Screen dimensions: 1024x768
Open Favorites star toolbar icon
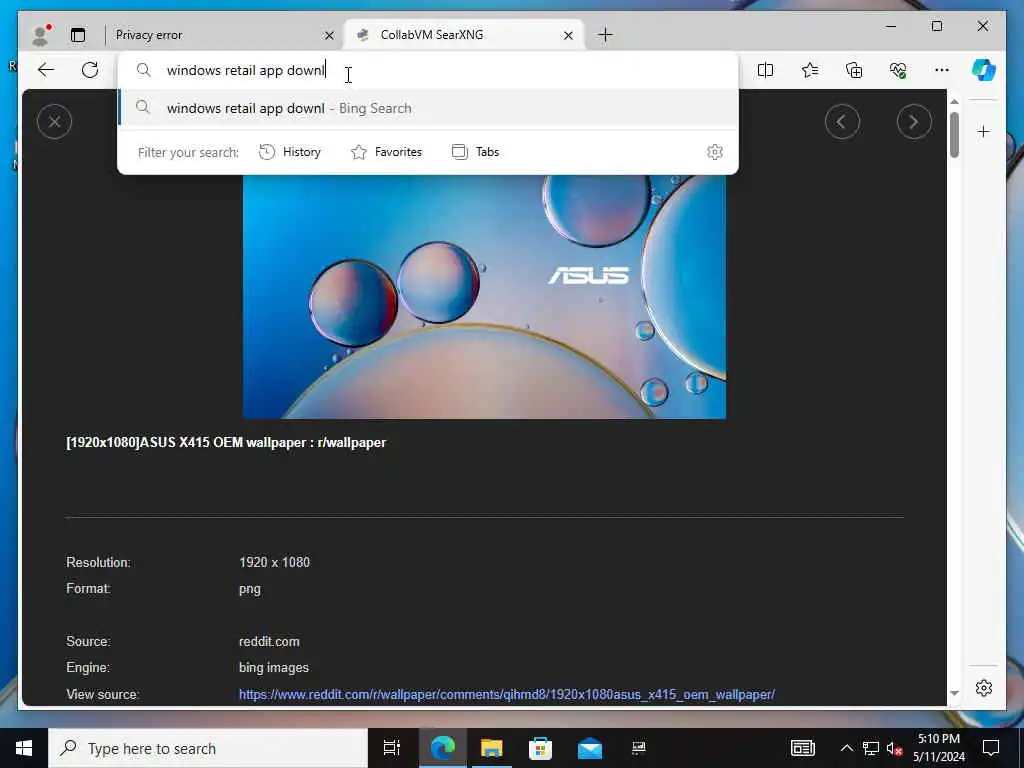point(810,70)
